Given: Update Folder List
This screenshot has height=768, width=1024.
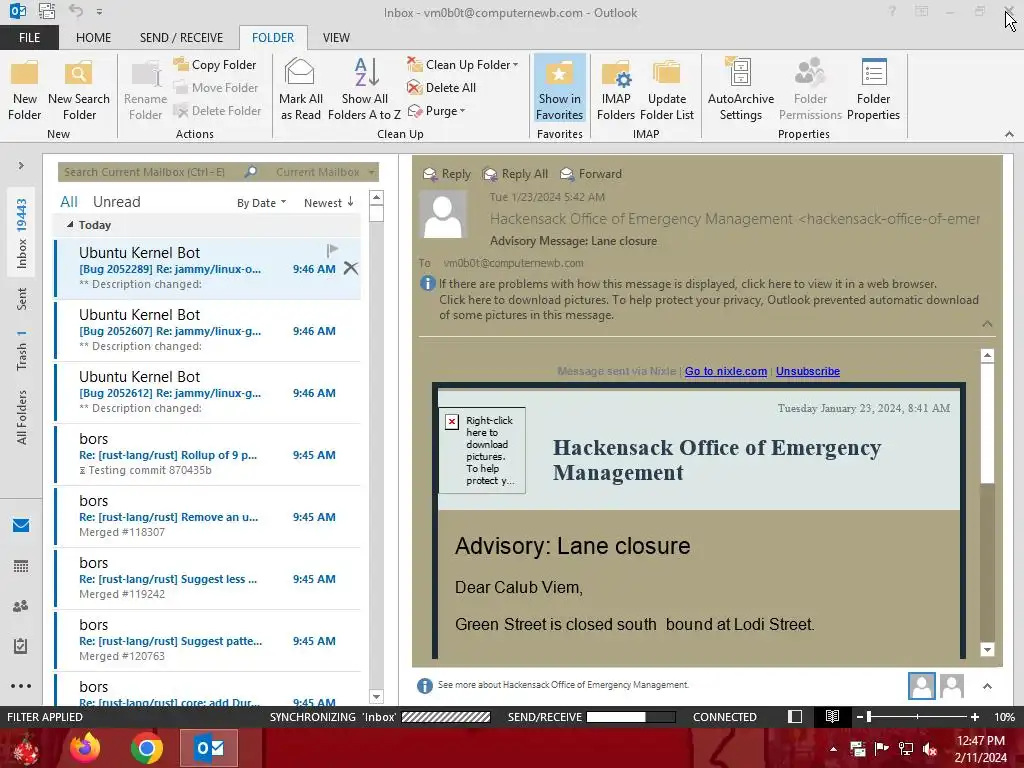Looking at the screenshot, I should tap(667, 90).
